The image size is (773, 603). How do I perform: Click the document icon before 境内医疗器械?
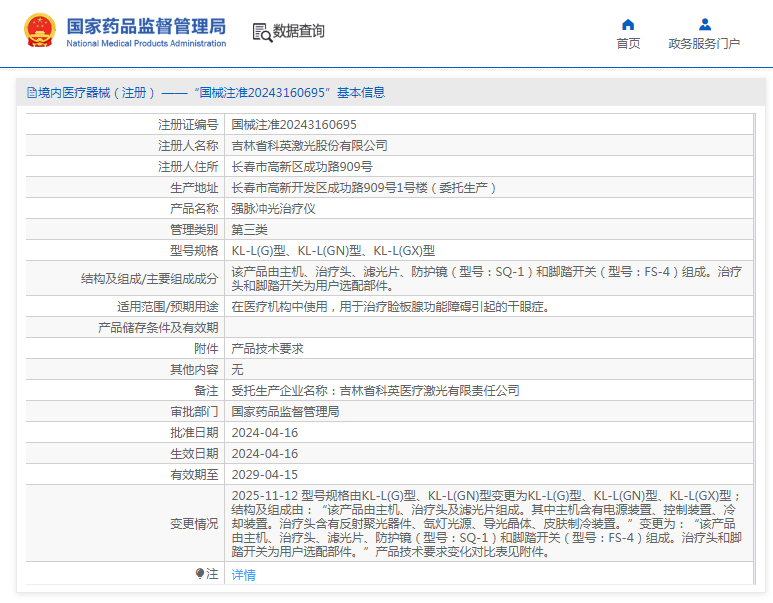31,93
